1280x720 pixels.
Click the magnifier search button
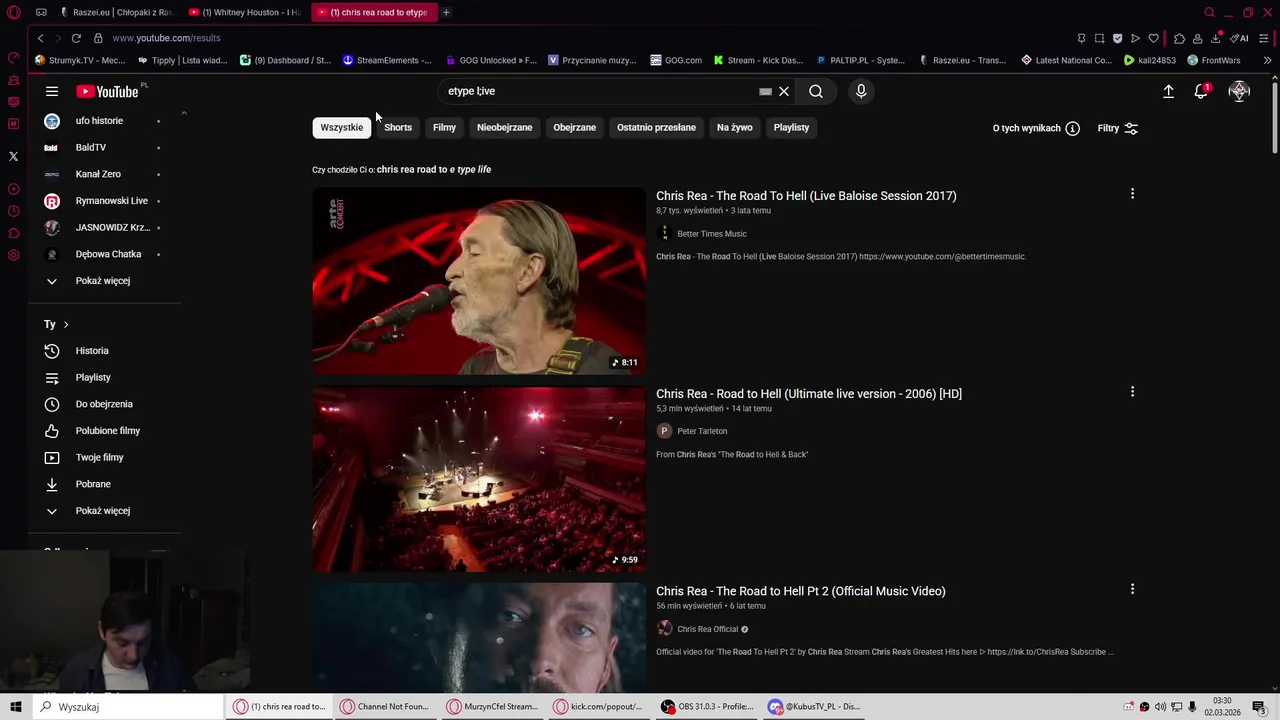816,91
